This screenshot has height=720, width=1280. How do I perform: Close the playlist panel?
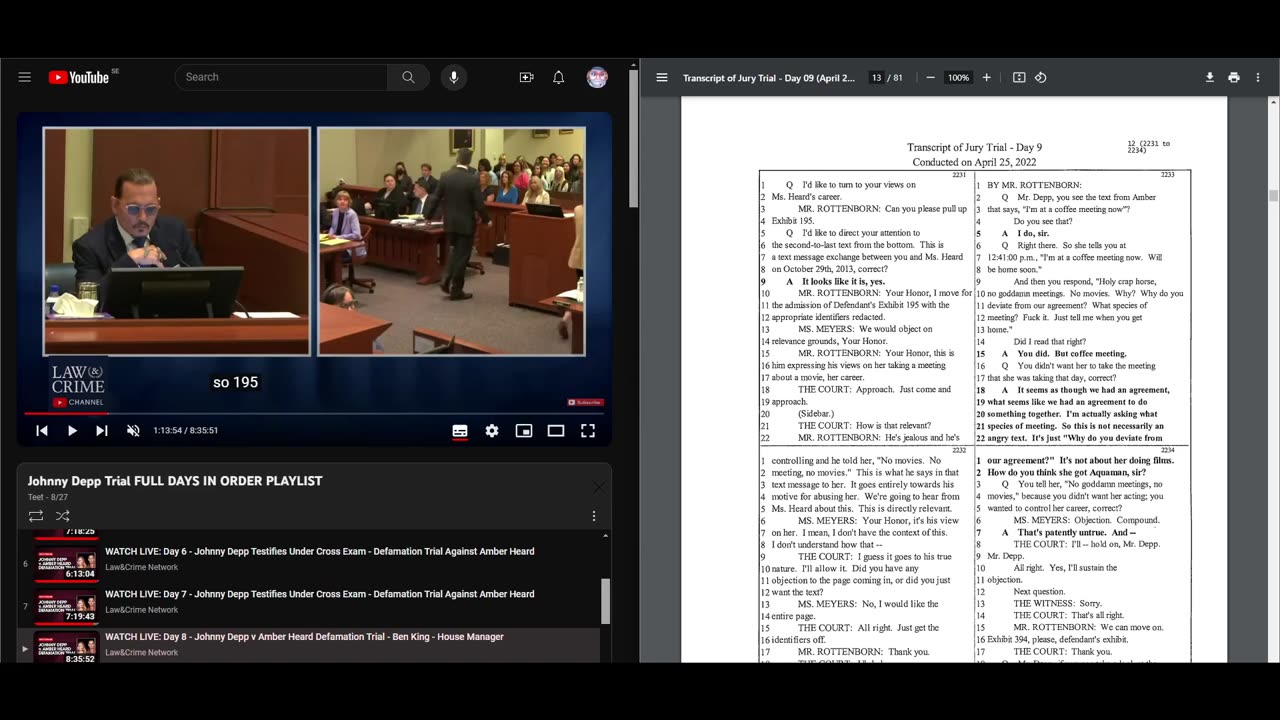click(599, 487)
